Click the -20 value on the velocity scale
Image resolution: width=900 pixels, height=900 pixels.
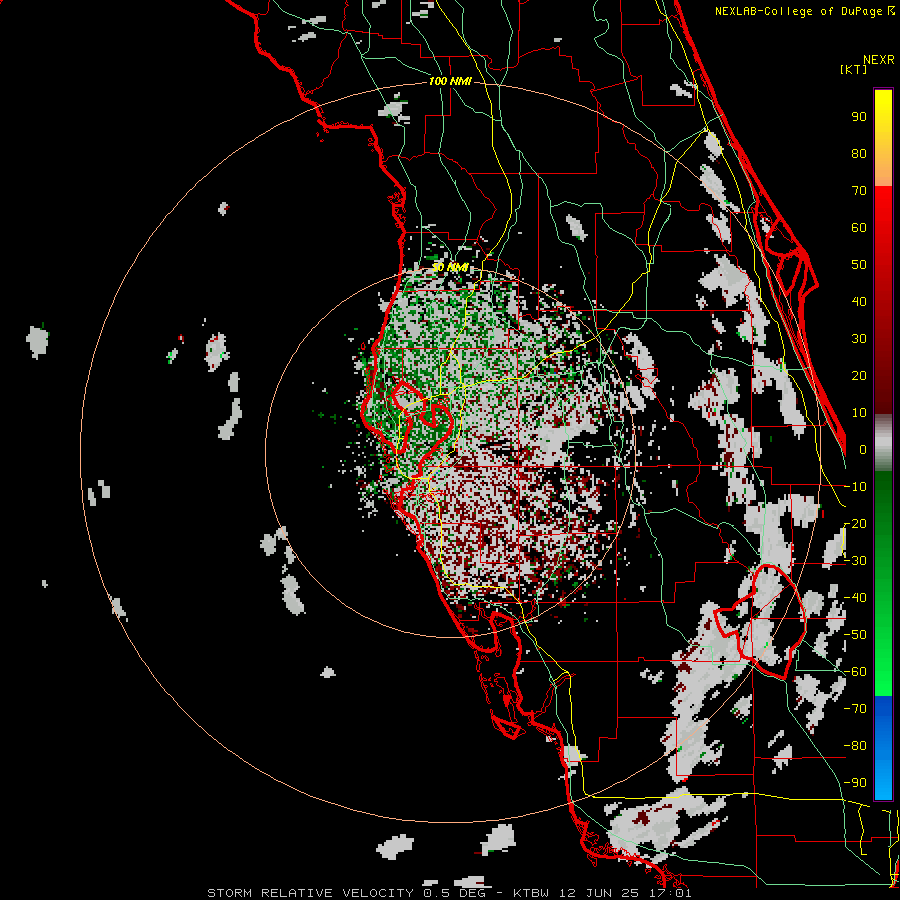tap(855, 523)
